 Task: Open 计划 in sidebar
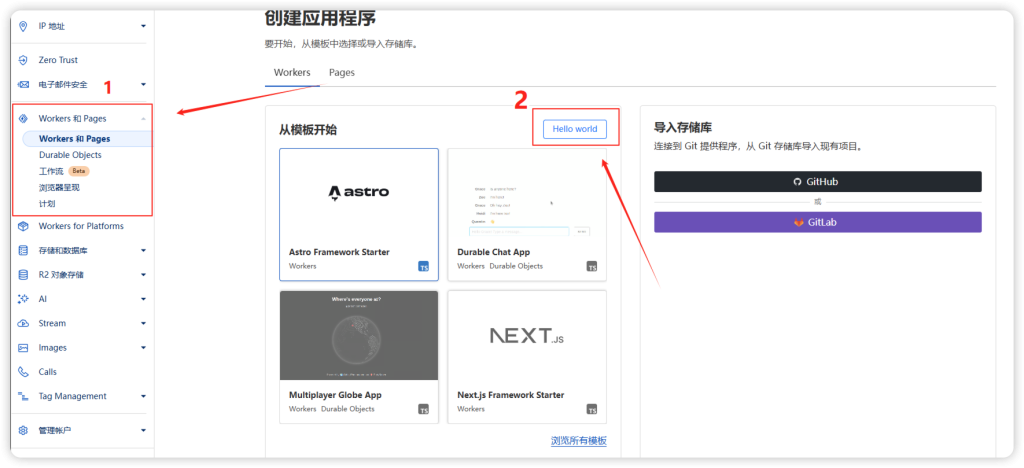click(46, 204)
